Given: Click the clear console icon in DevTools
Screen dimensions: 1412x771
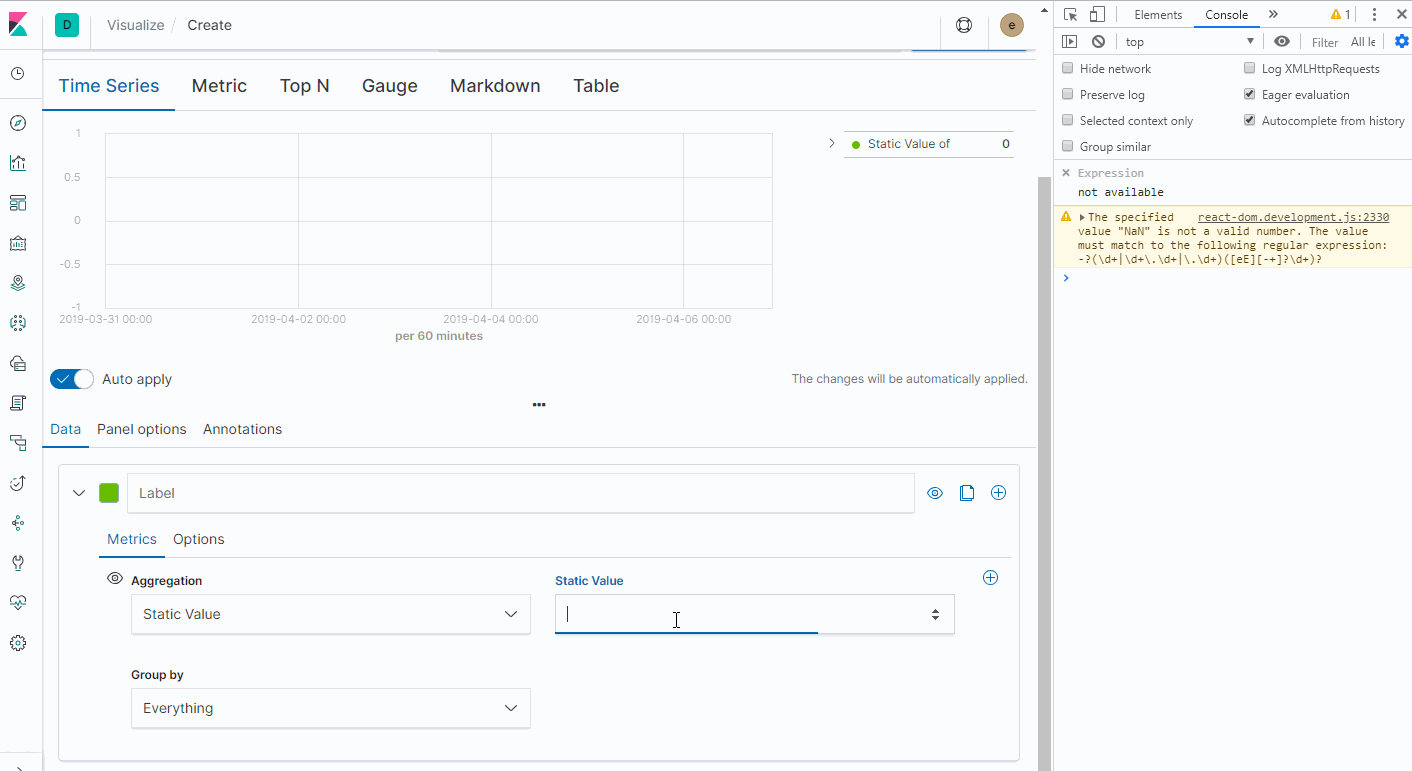Looking at the screenshot, I should pos(1097,41).
